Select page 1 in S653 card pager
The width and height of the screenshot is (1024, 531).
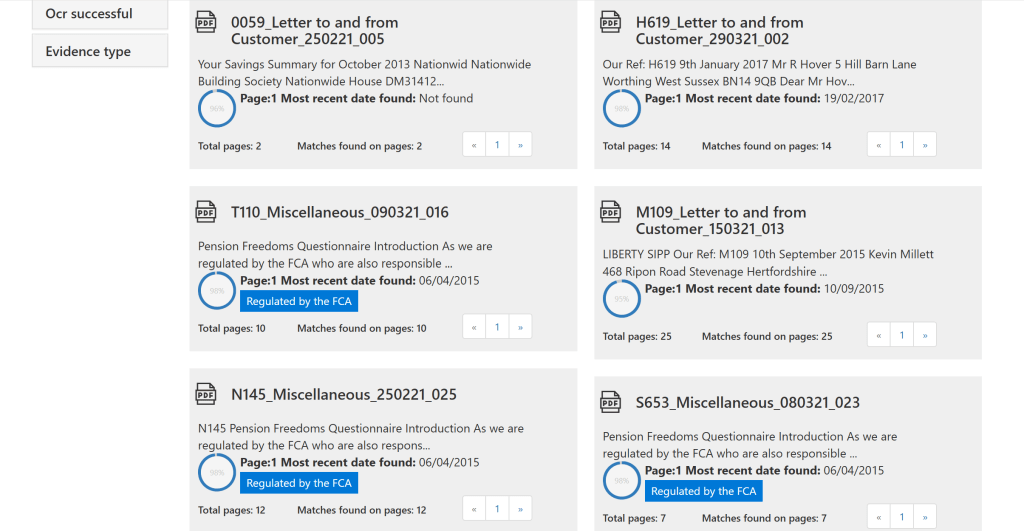(902, 517)
